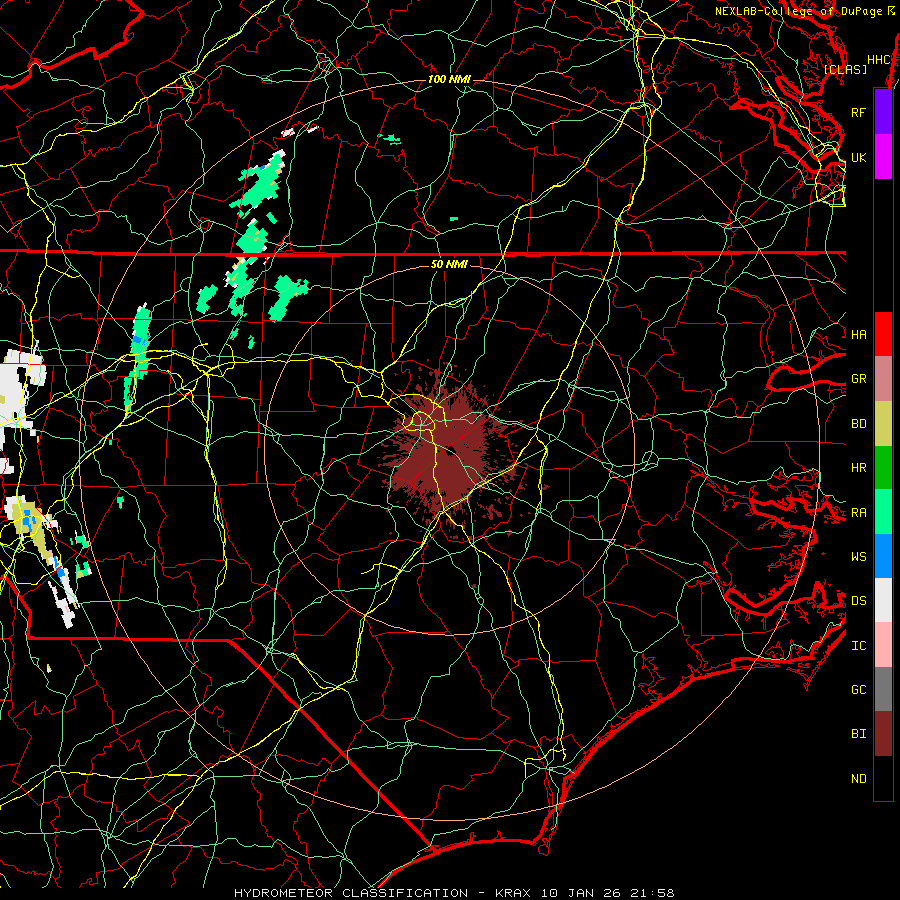Click the RA light green legend swatch
900x900 pixels.
883,512
